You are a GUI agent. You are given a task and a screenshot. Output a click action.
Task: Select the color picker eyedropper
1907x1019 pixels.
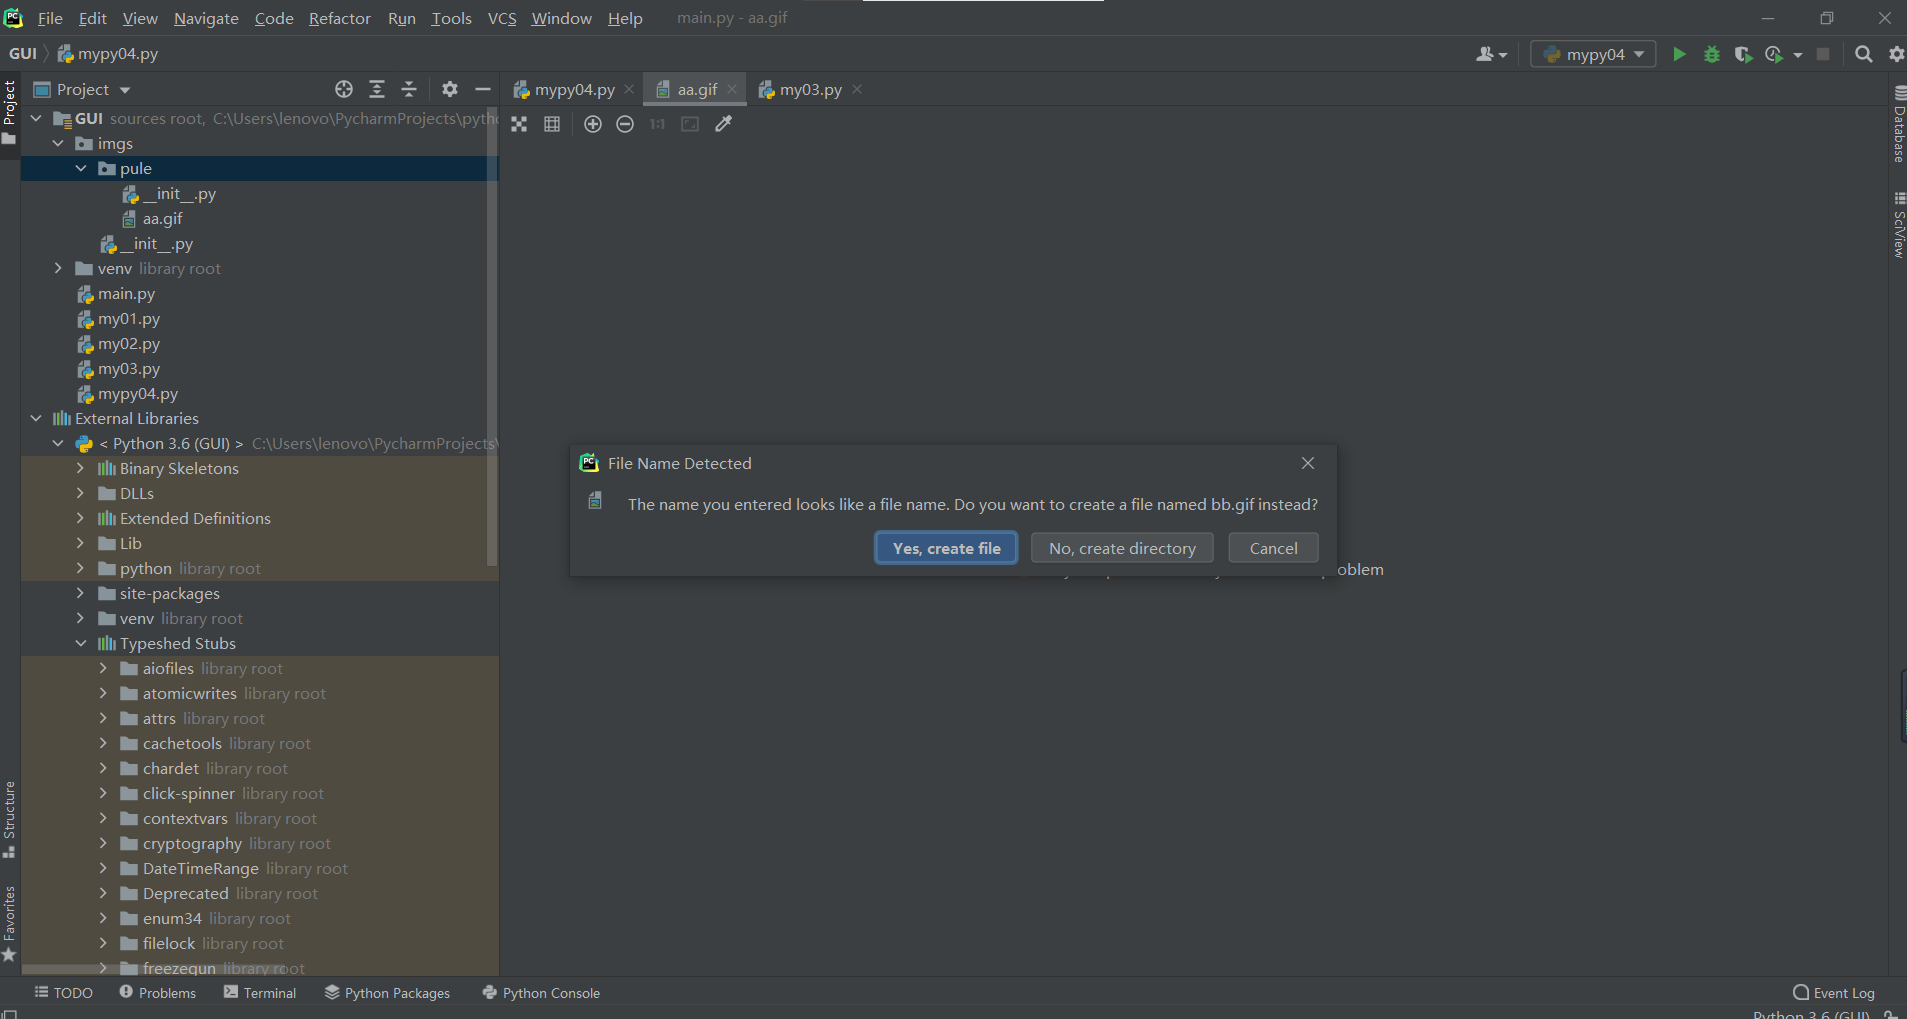click(x=724, y=124)
